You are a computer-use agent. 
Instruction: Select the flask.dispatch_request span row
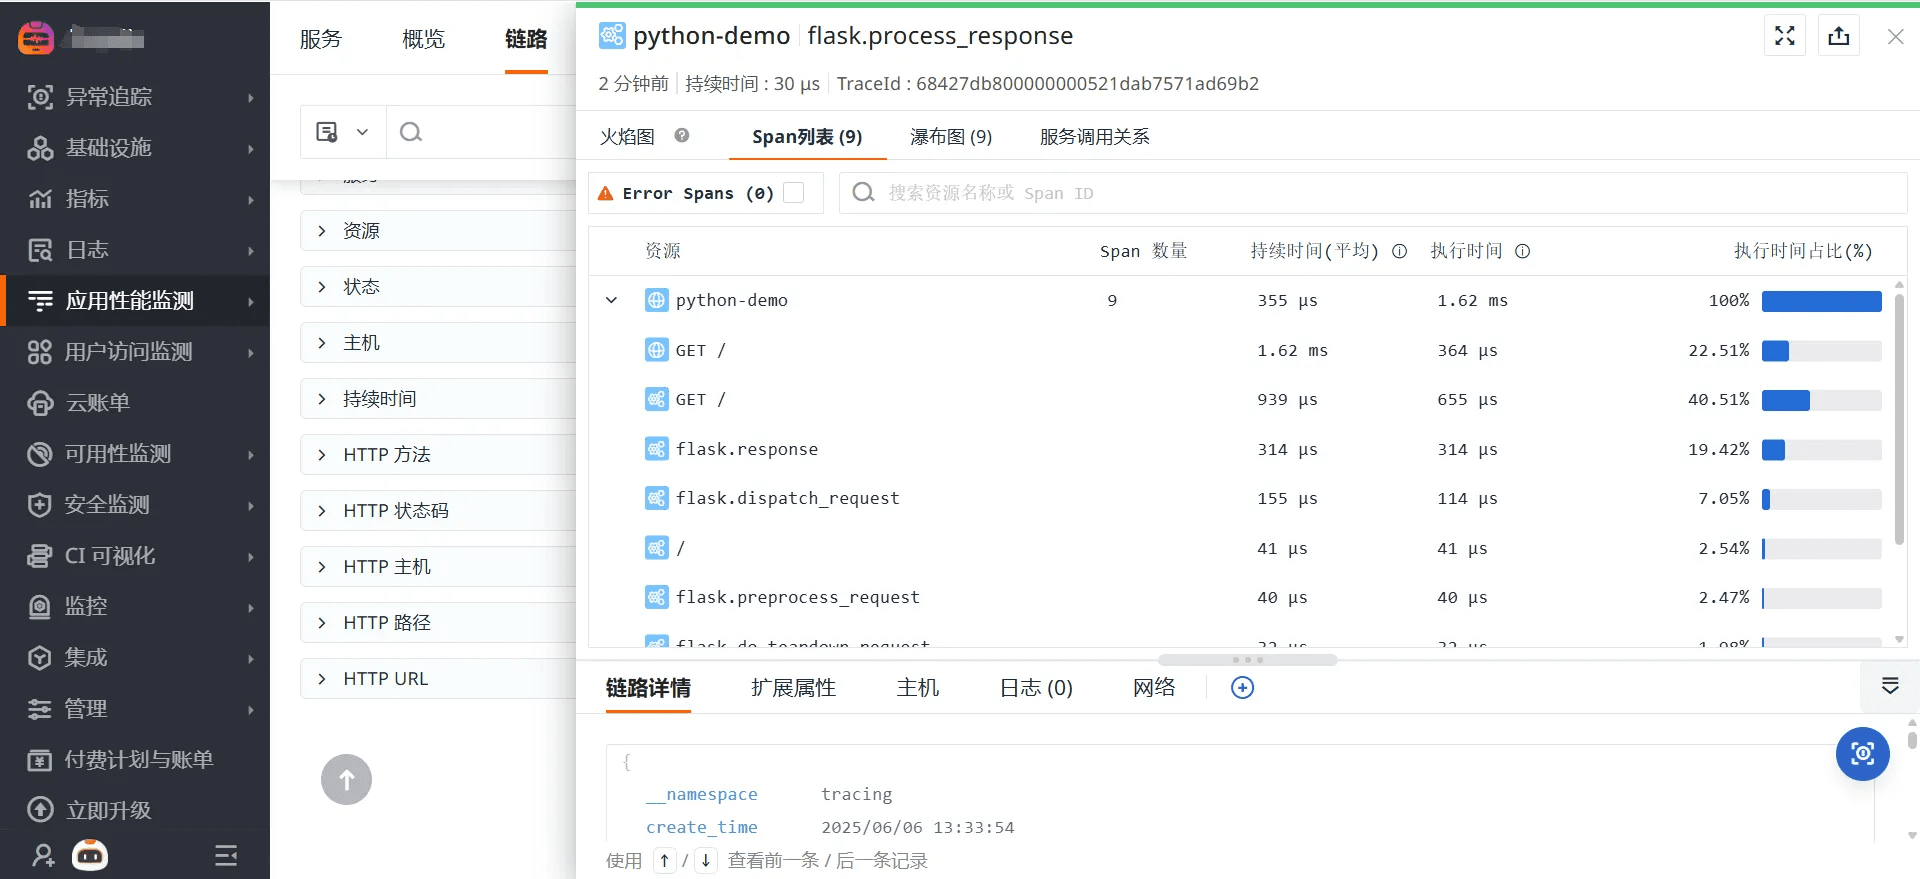click(x=787, y=498)
